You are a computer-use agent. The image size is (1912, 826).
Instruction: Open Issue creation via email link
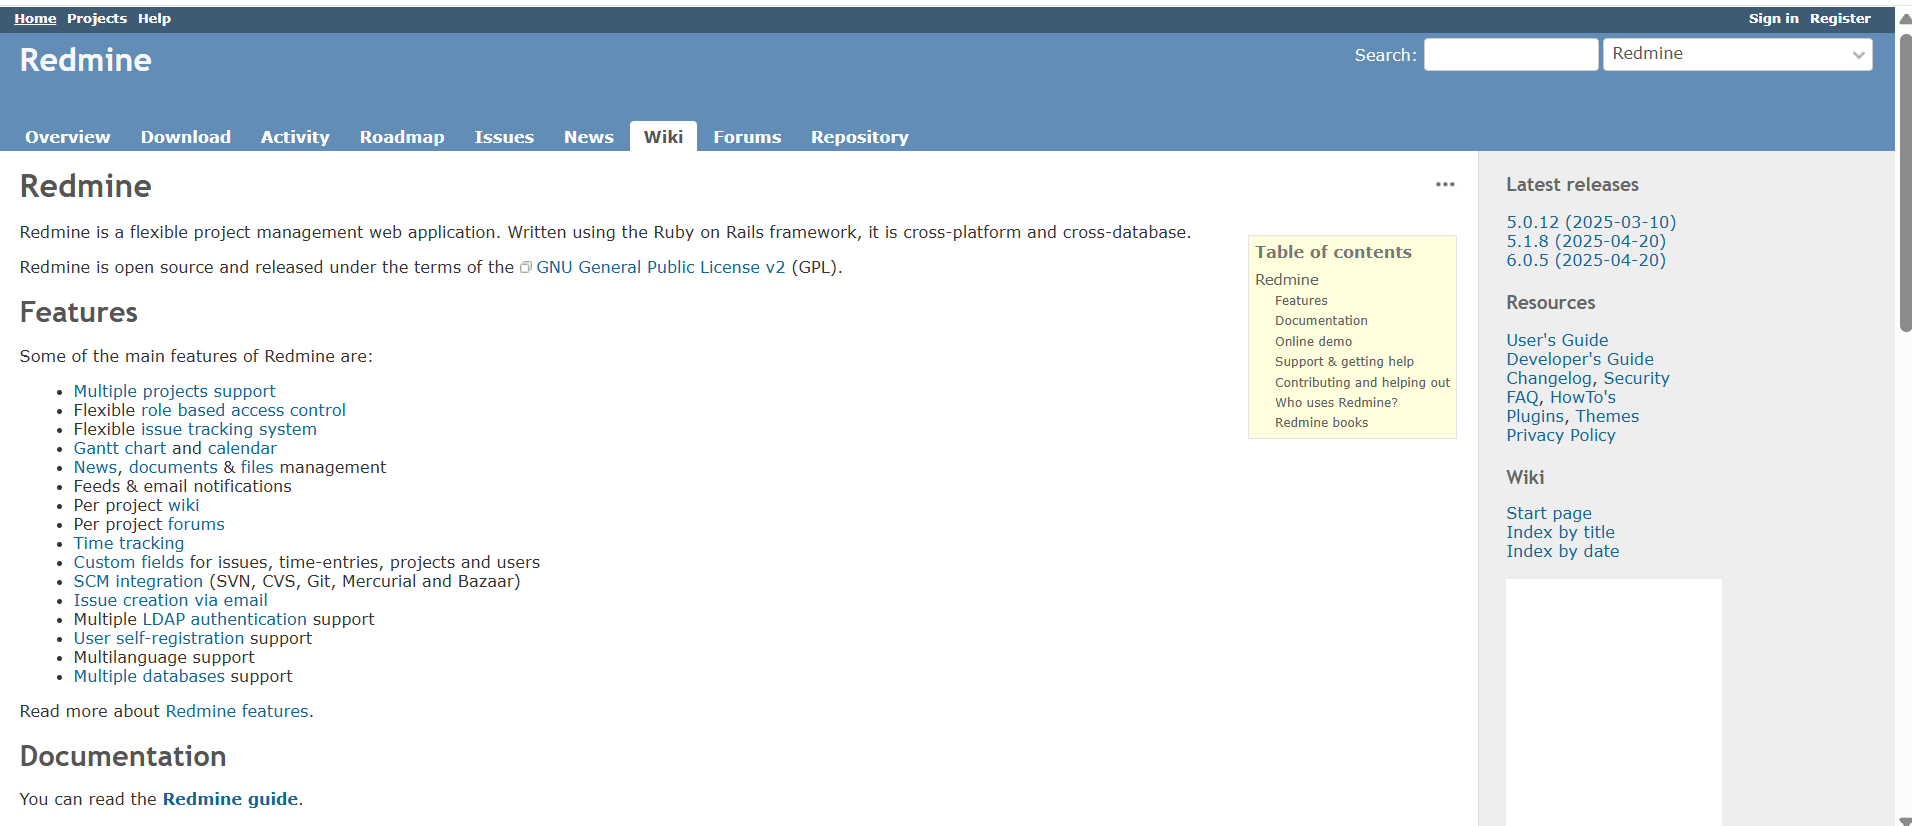171,600
